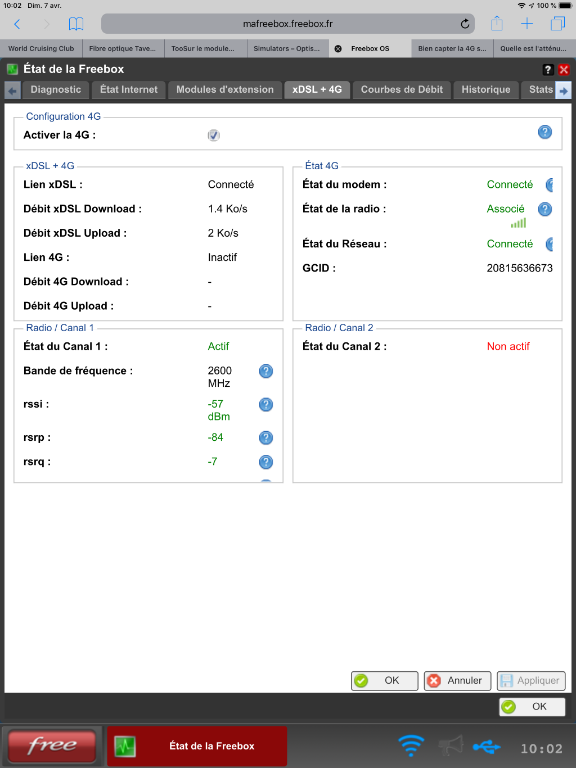Image resolution: width=576 pixels, height=768 pixels.
Task: Click the radio signal strength bars
Action: tap(518, 223)
